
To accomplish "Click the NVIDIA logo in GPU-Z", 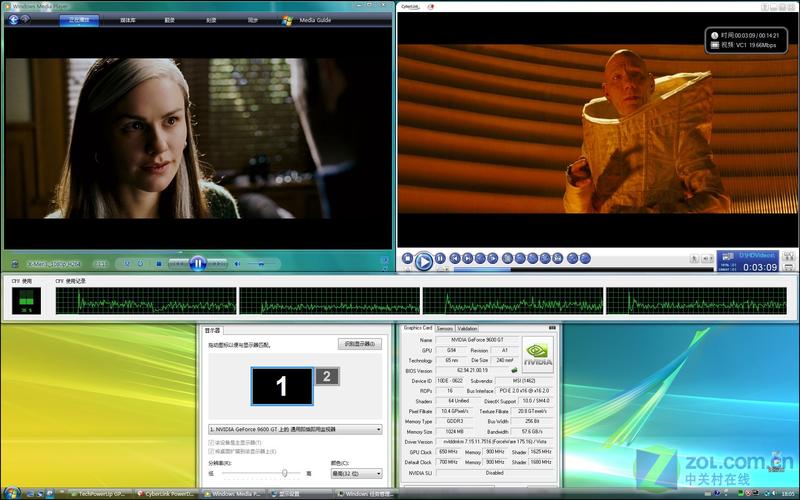I will [x=538, y=355].
